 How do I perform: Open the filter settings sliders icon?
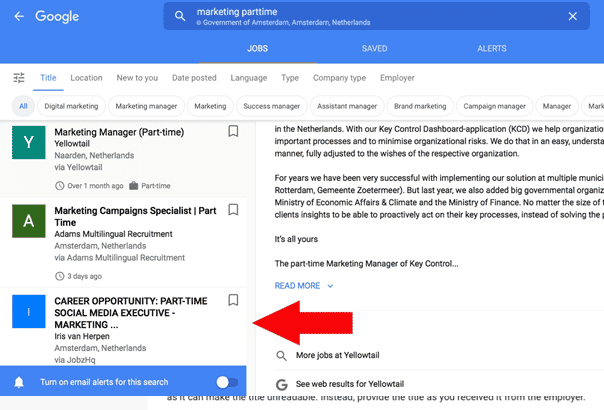pos(19,78)
